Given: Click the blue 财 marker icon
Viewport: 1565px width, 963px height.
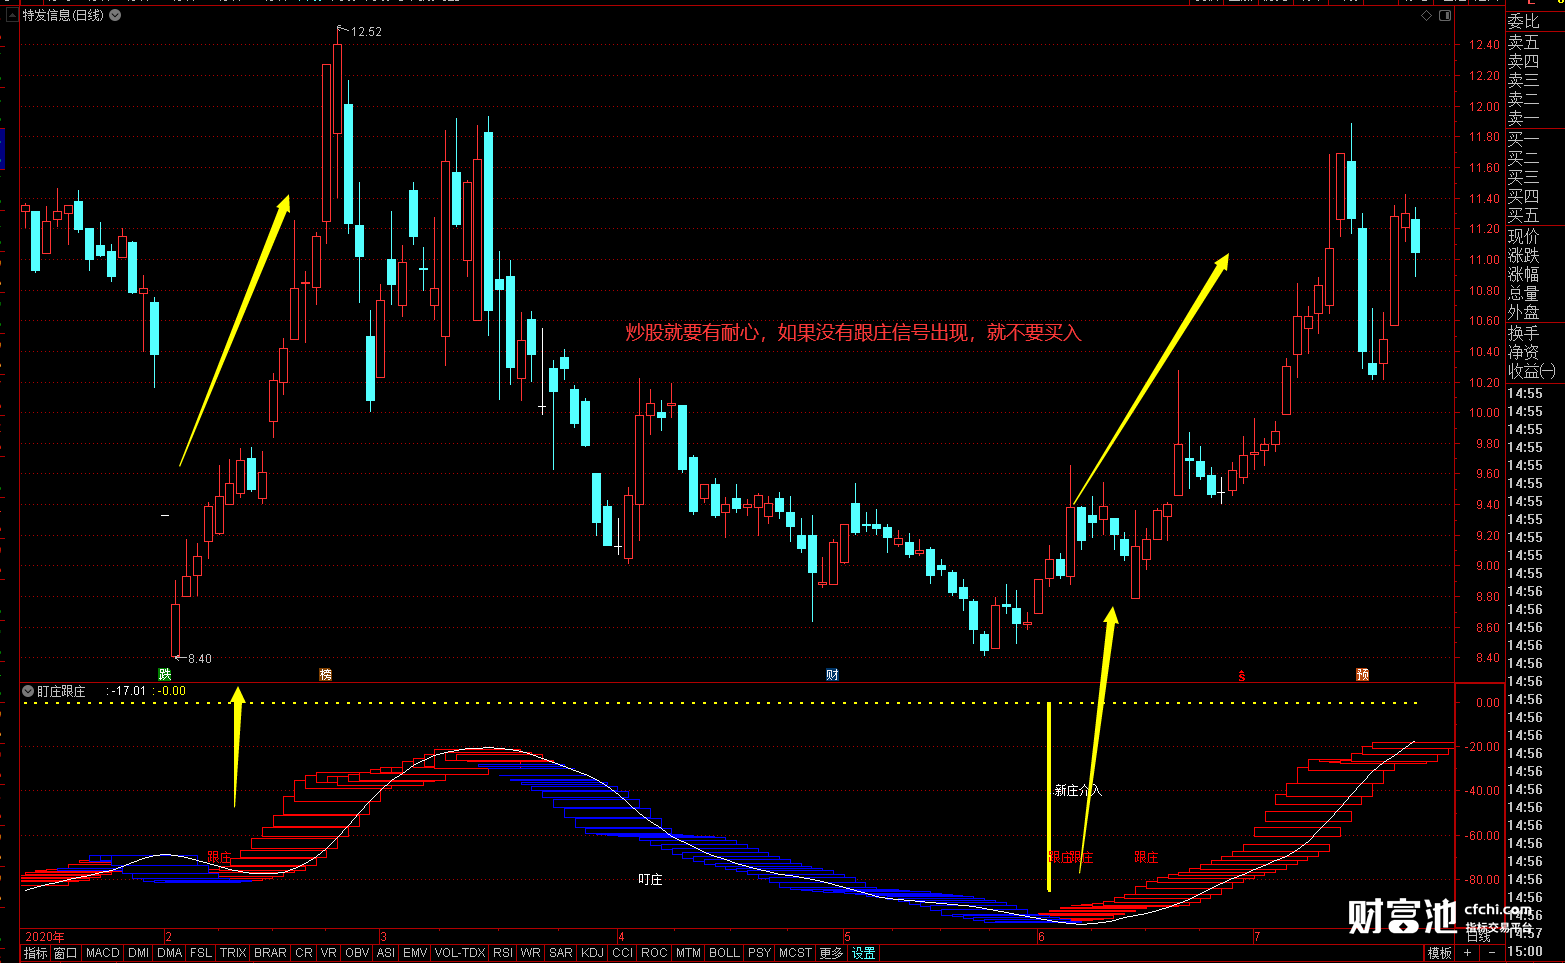Looking at the screenshot, I should tap(832, 675).
